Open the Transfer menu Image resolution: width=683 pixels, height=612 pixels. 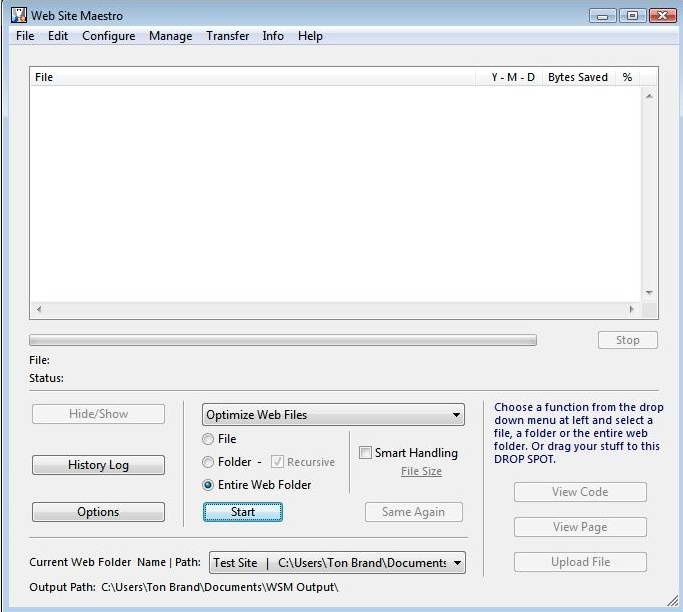tap(227, 36)
